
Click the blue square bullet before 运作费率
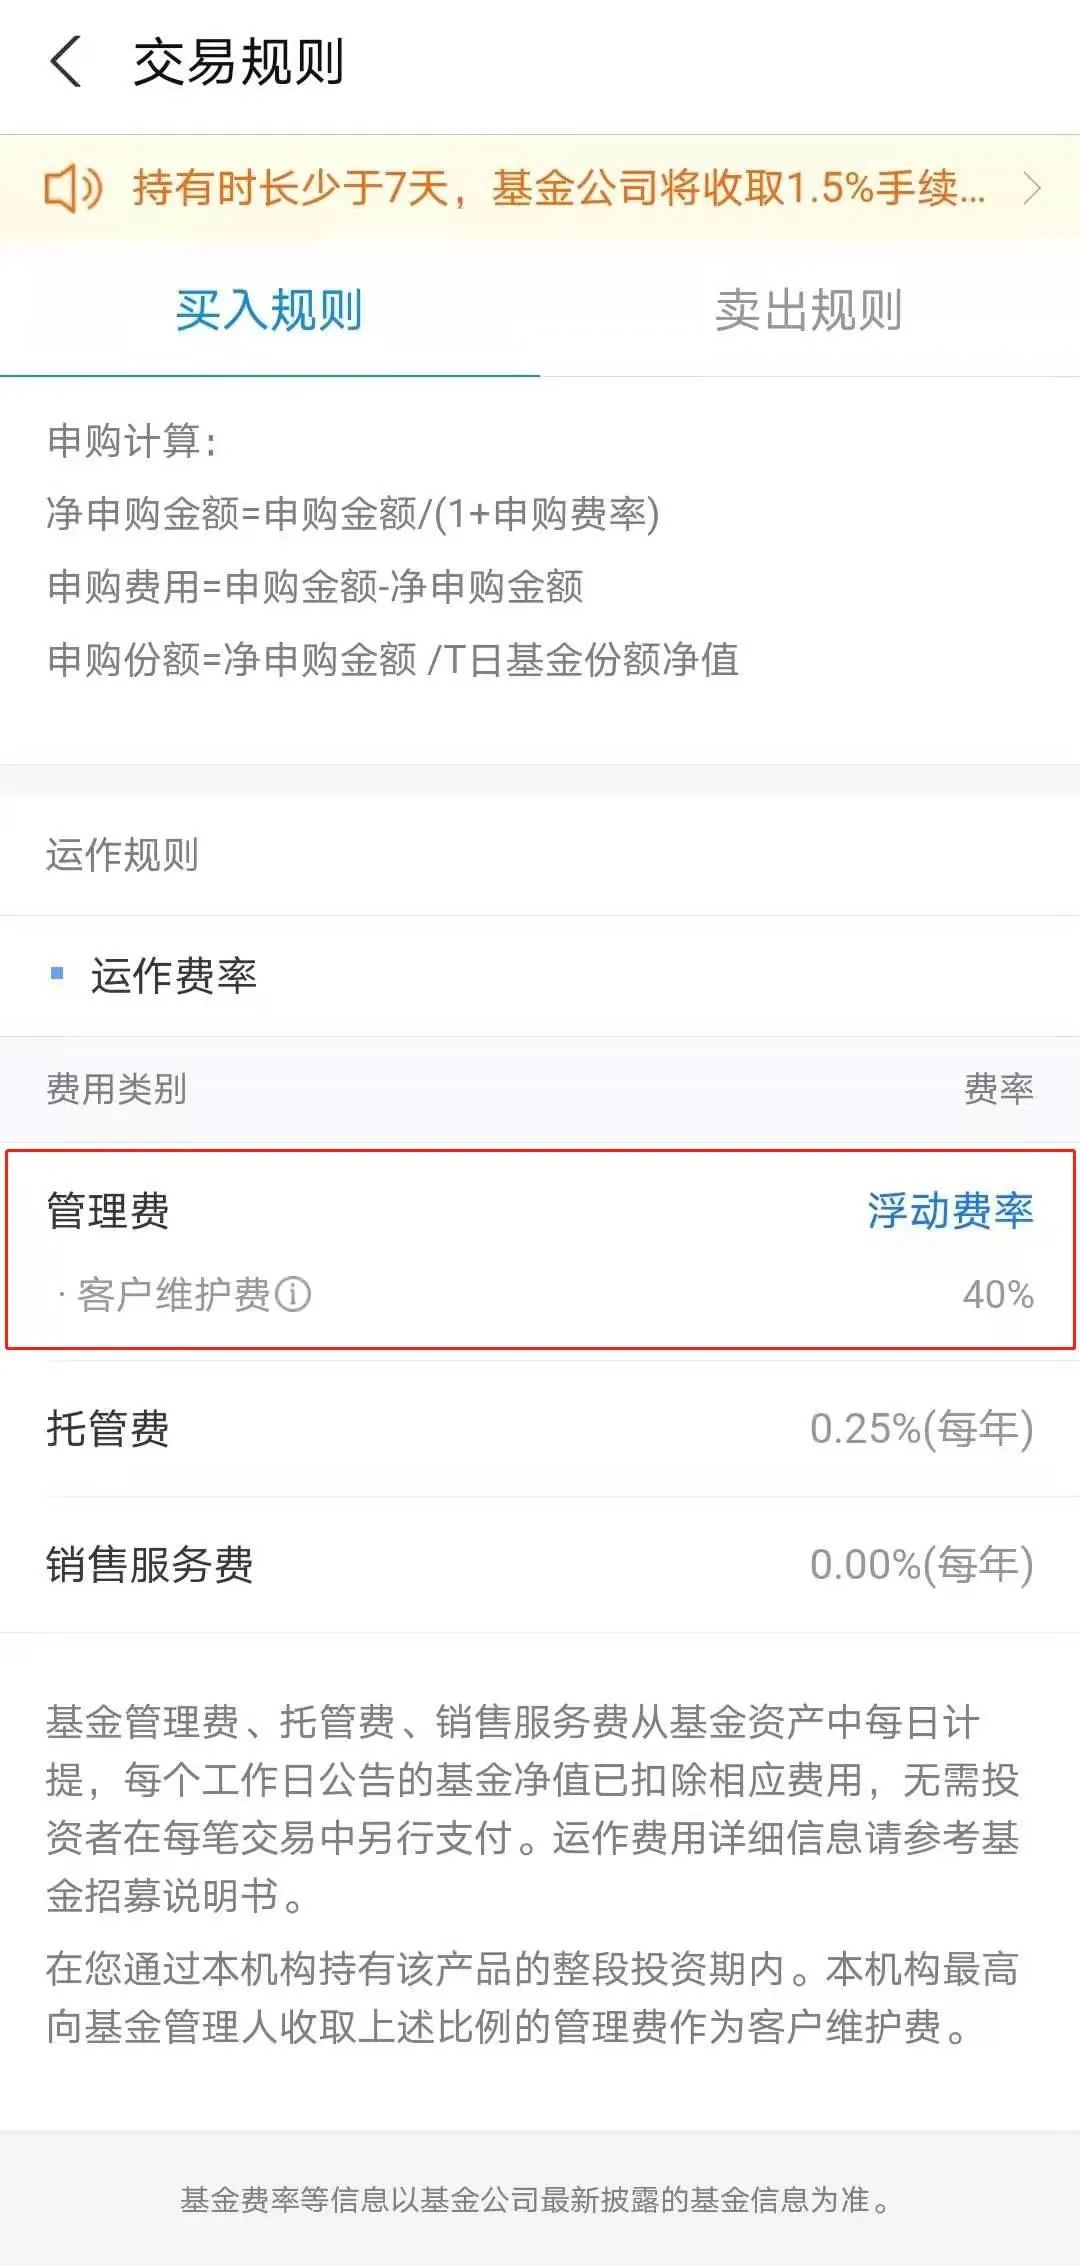pos(57,973)
